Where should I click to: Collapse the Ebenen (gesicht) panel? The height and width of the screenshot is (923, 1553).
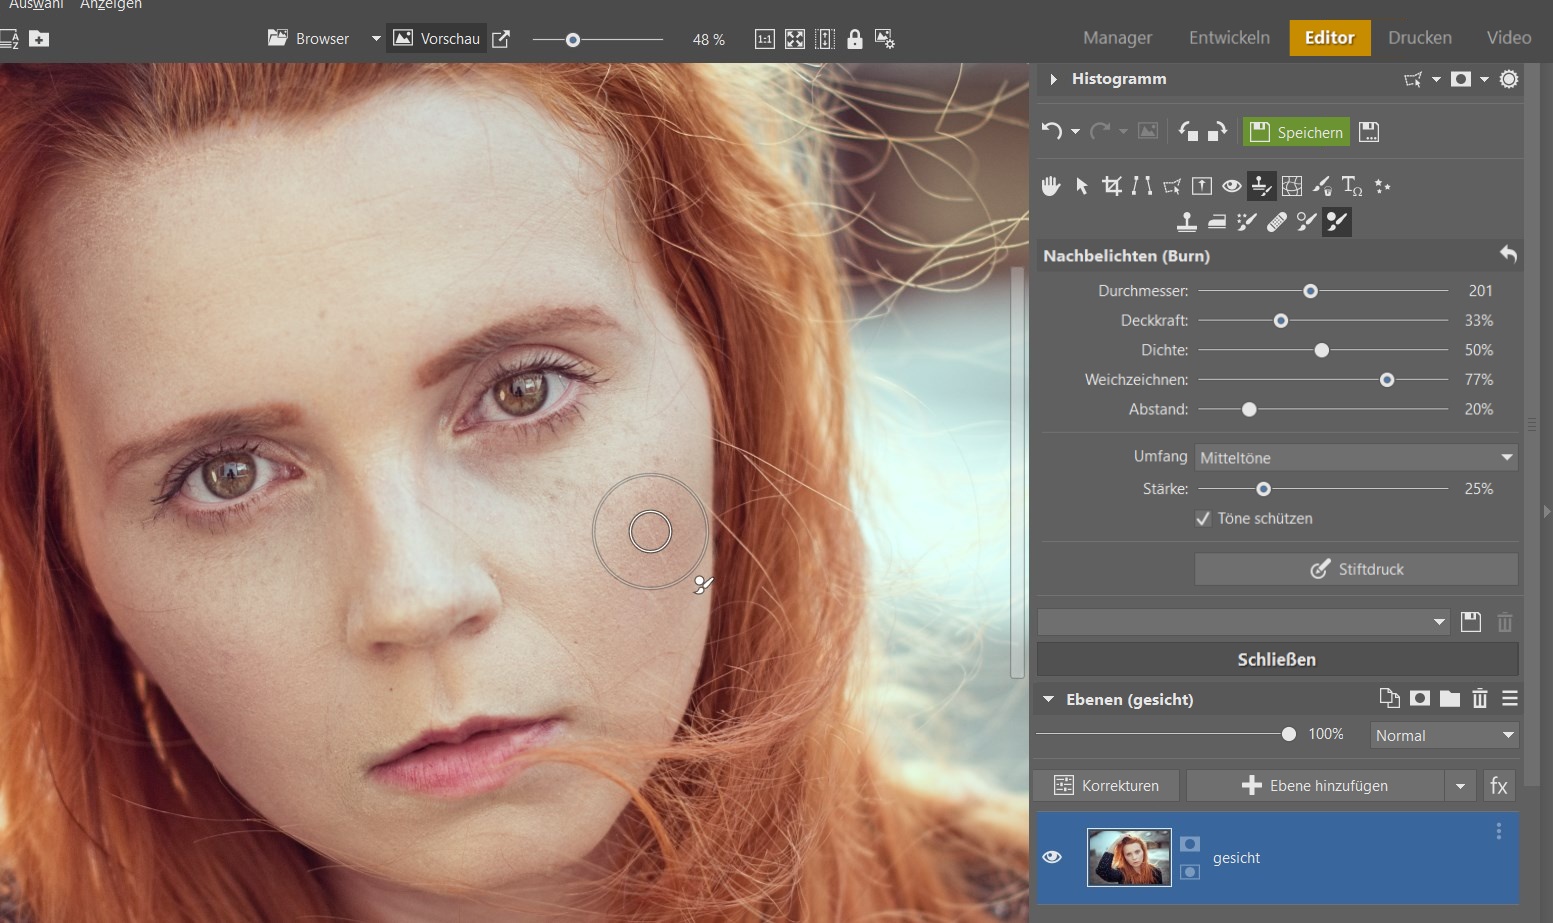(x=1049, y=699)
